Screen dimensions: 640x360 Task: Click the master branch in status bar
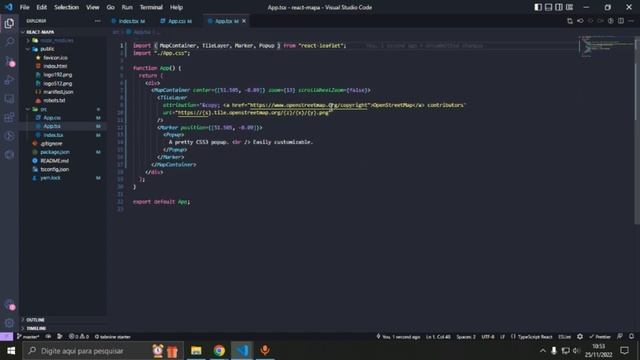point(28,337)
